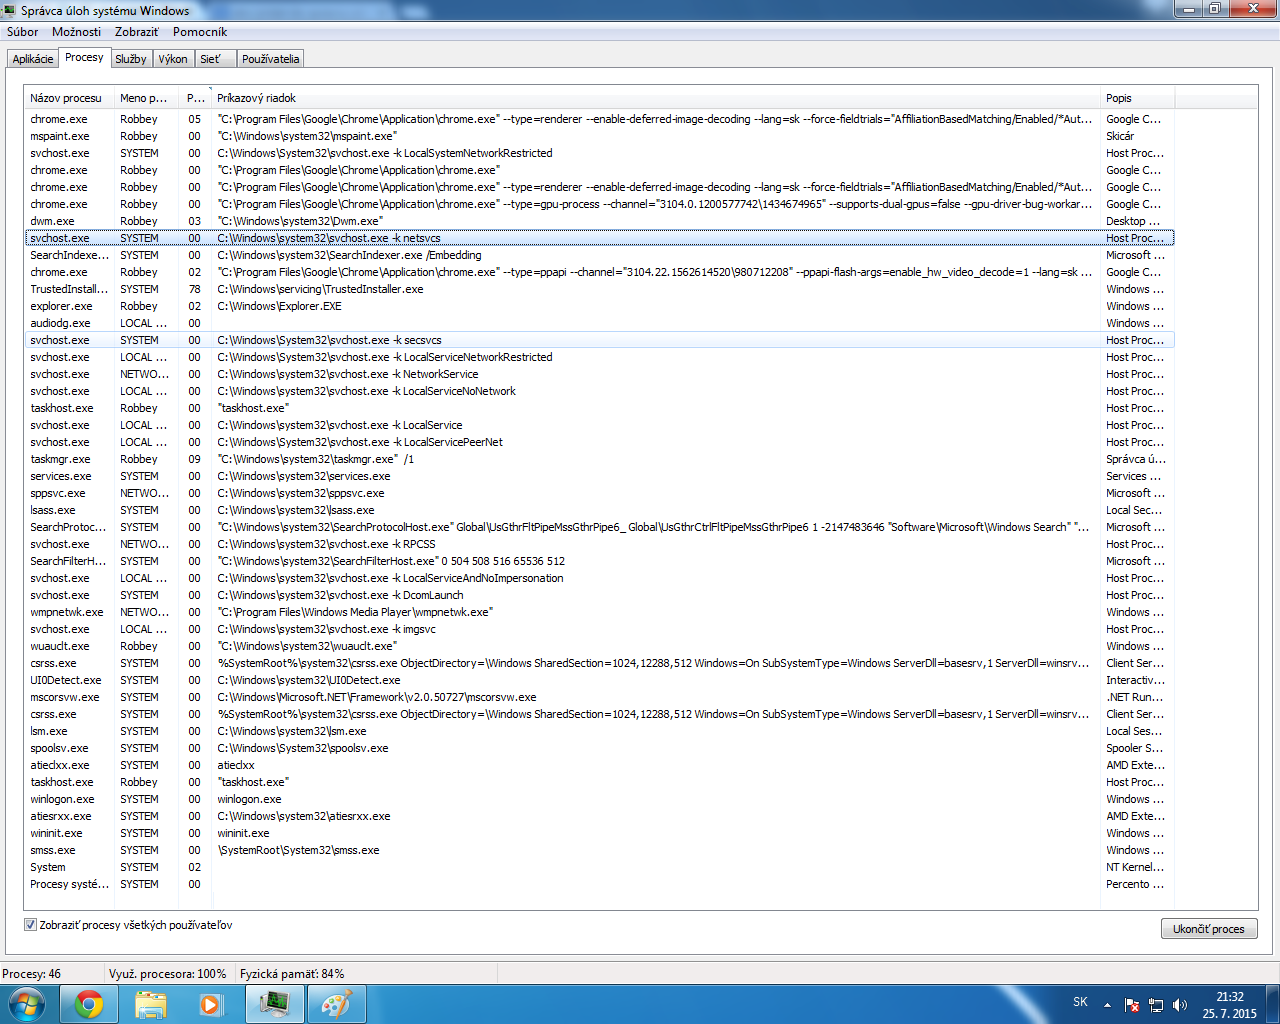1280x1024 pixels.
Task: Open the Zobraziť menu
Action: (137, 32)
